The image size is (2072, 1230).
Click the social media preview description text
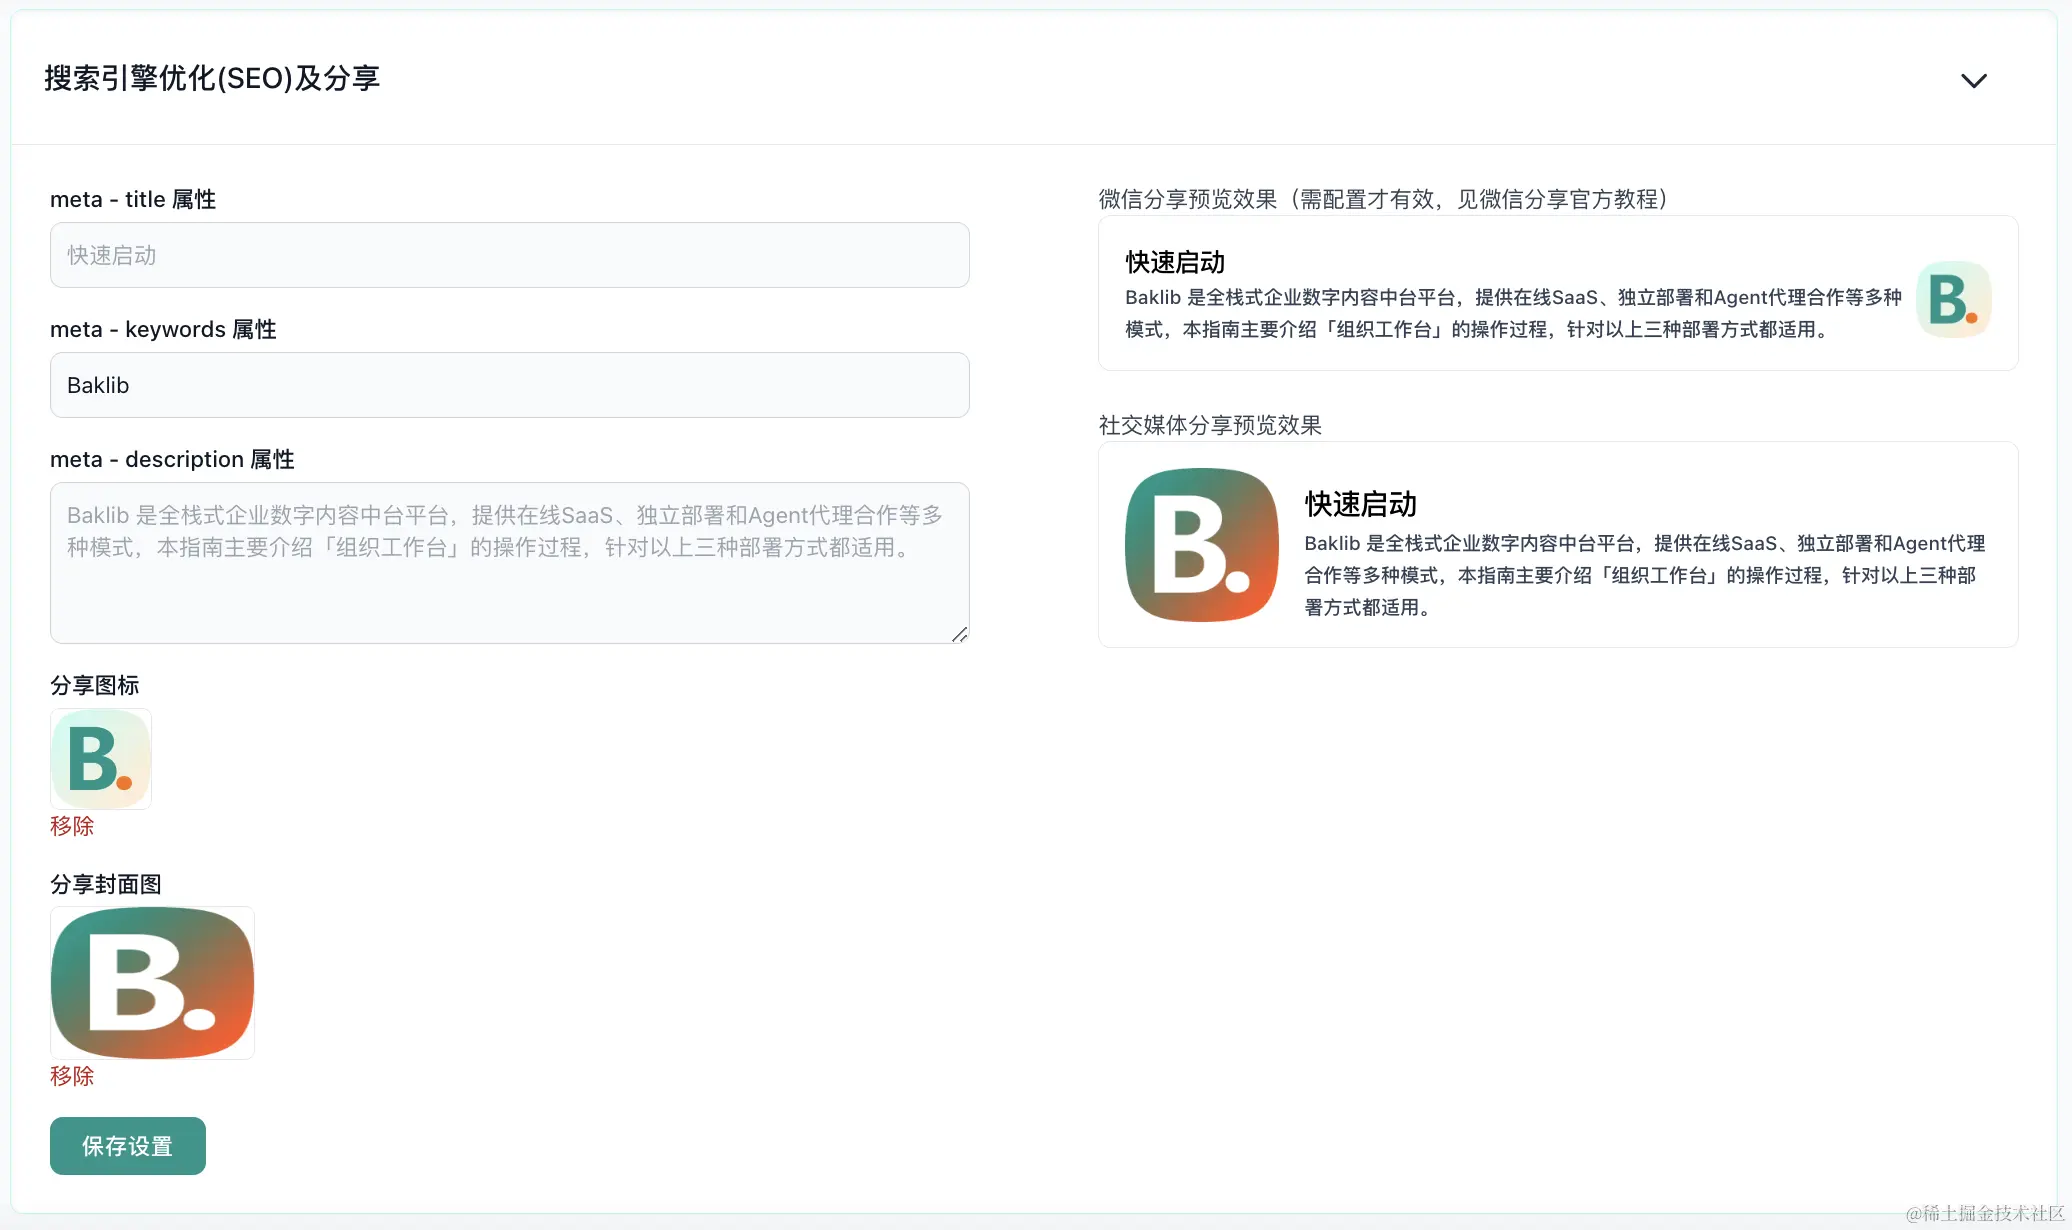1643,575
